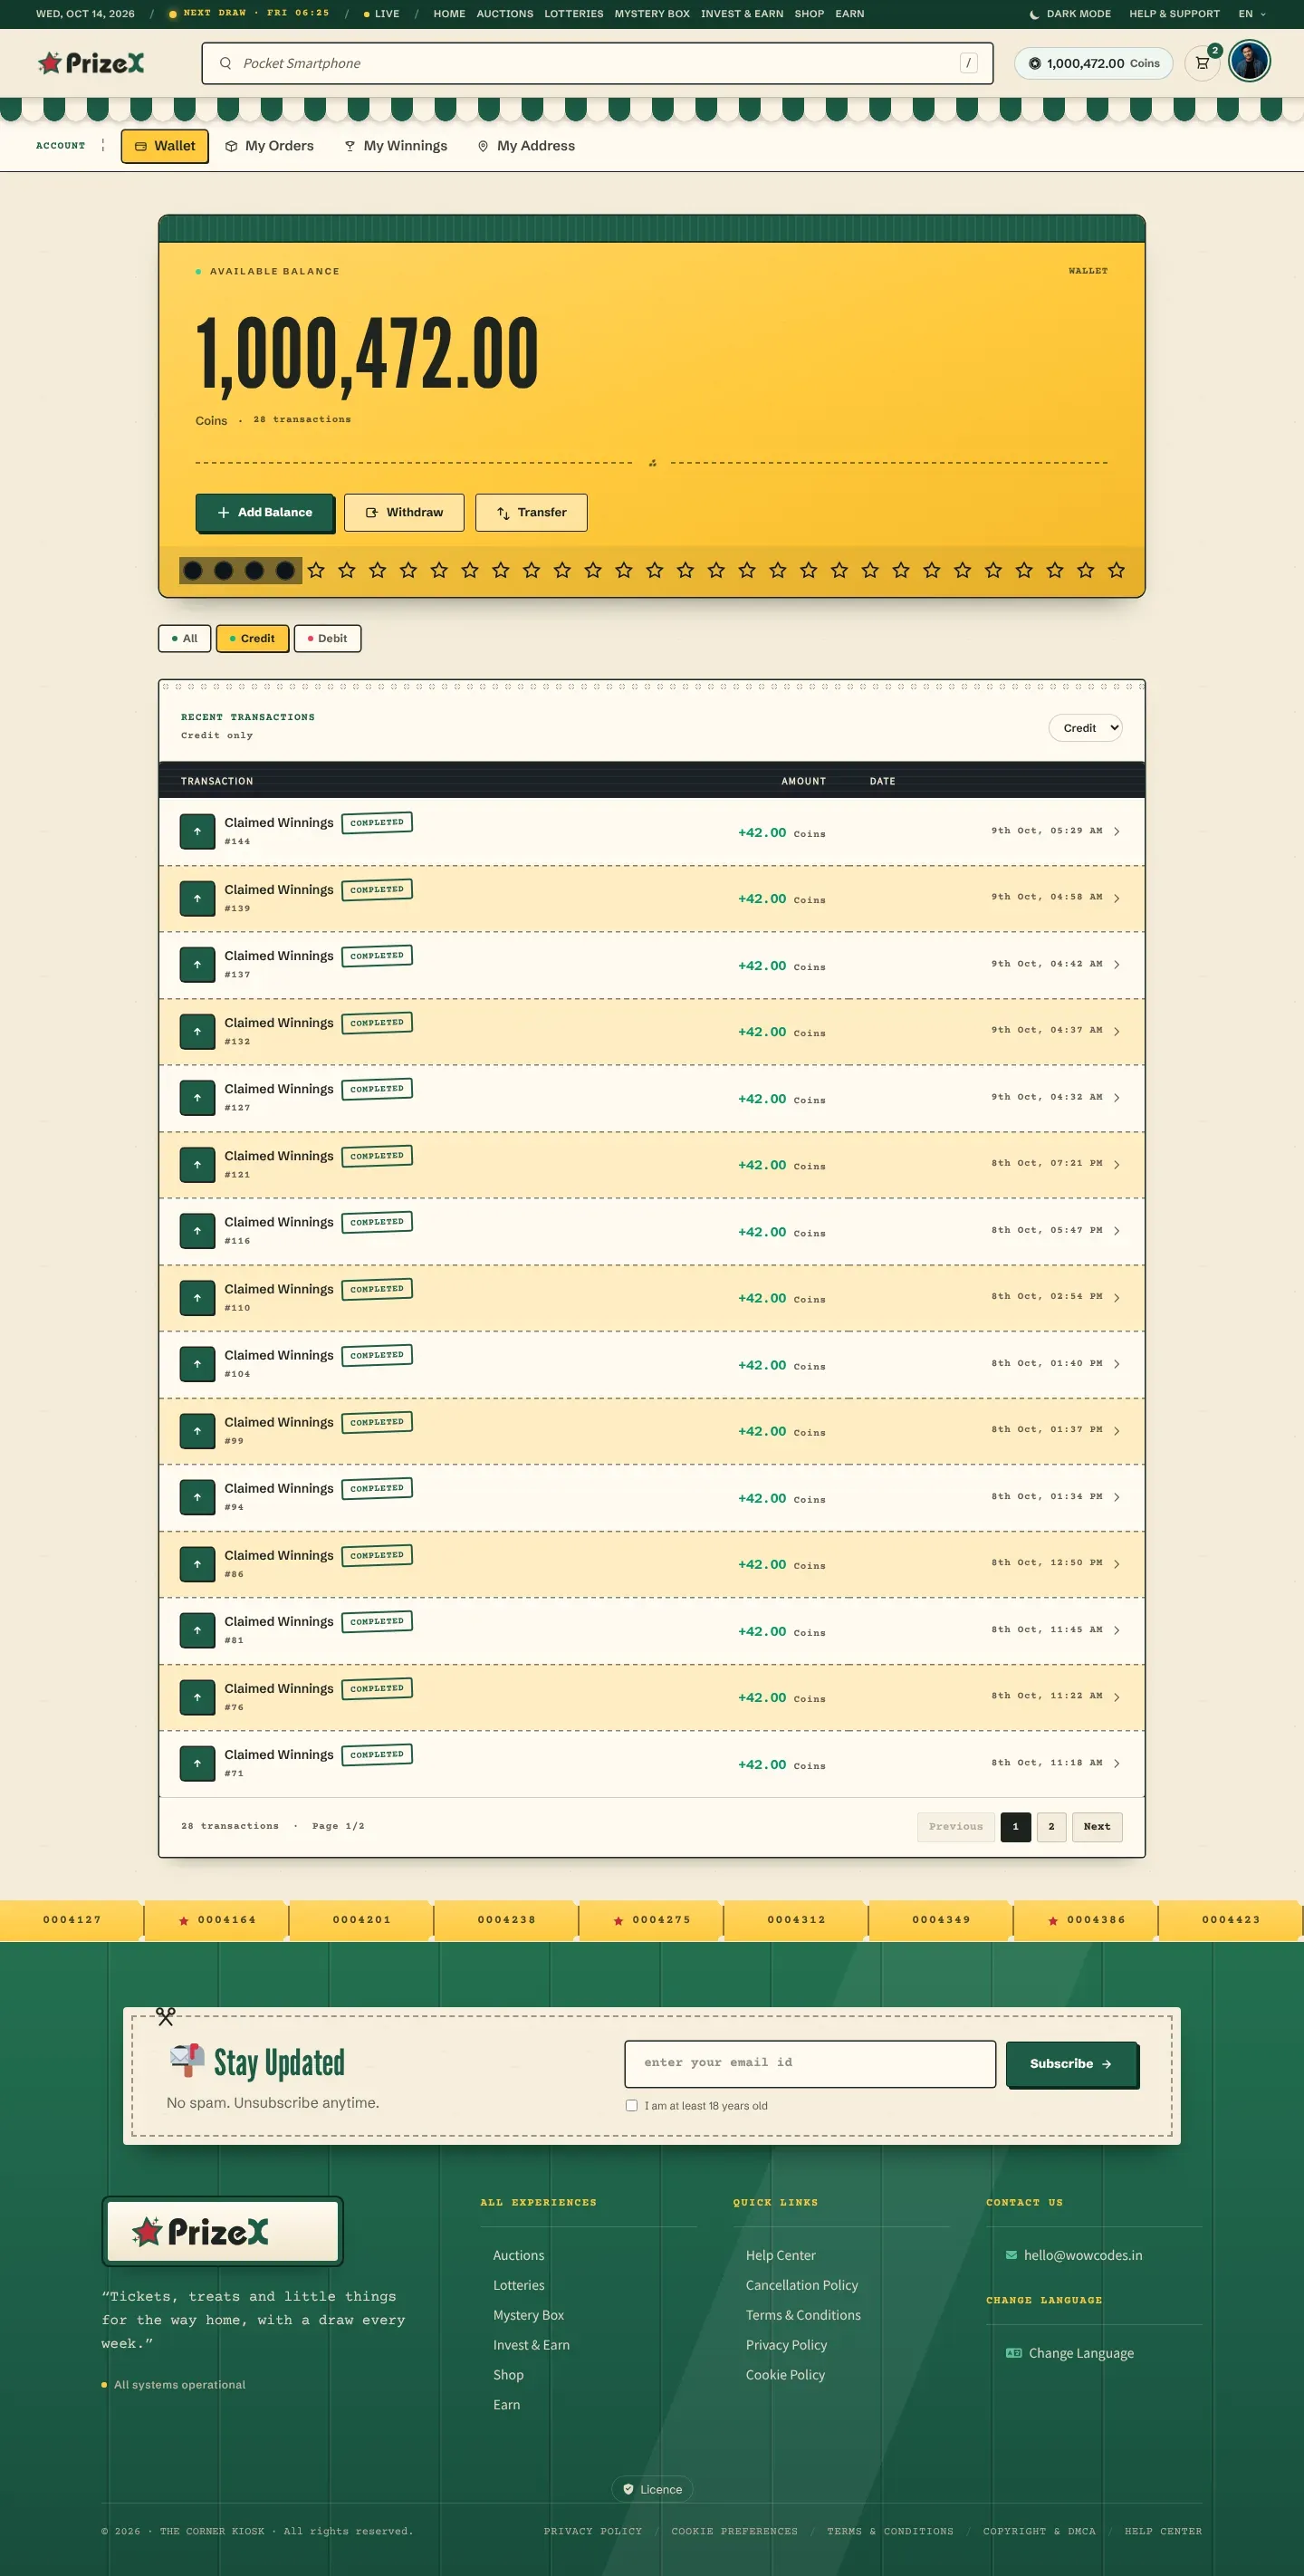1304x2576 pixels.
Task: Switch to the My Winnings tab
Action: [396, 146]
